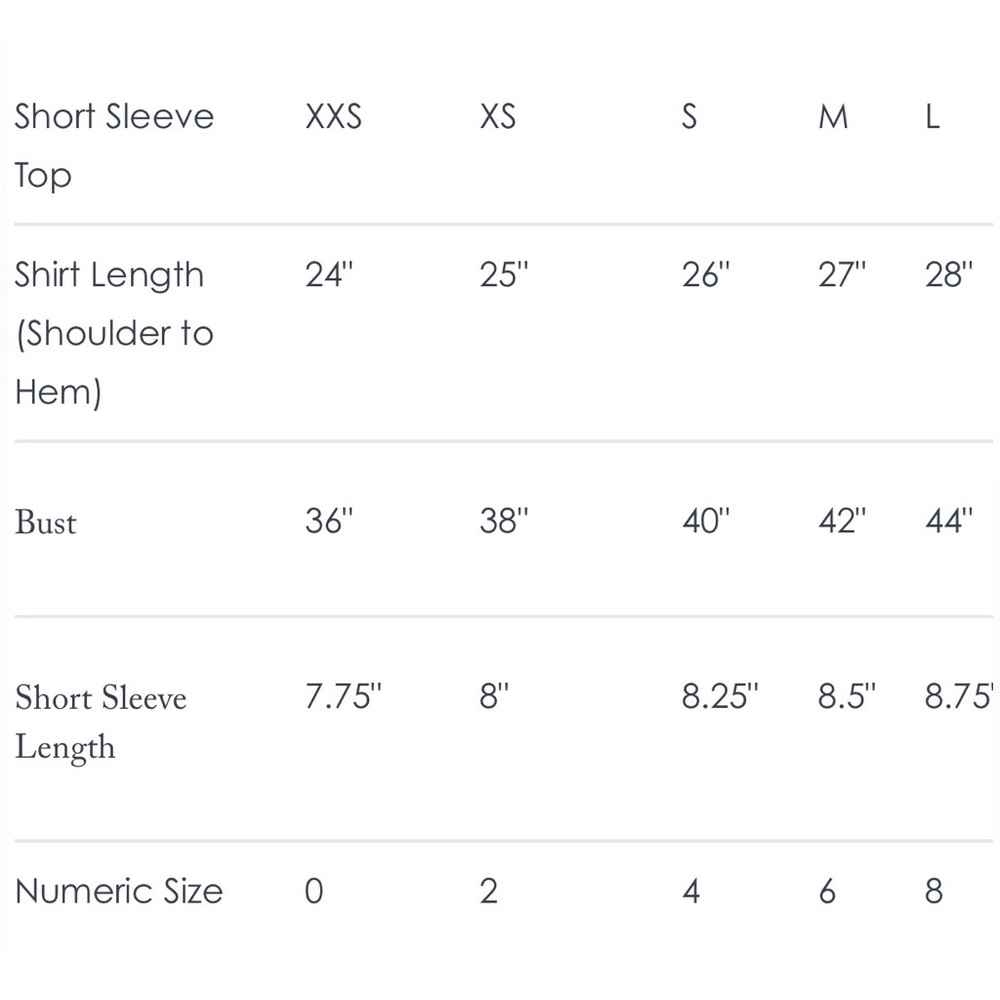The image size is (1000, 1000).
Task: Select the XS size column header
Action: click(x=497, y=117)
